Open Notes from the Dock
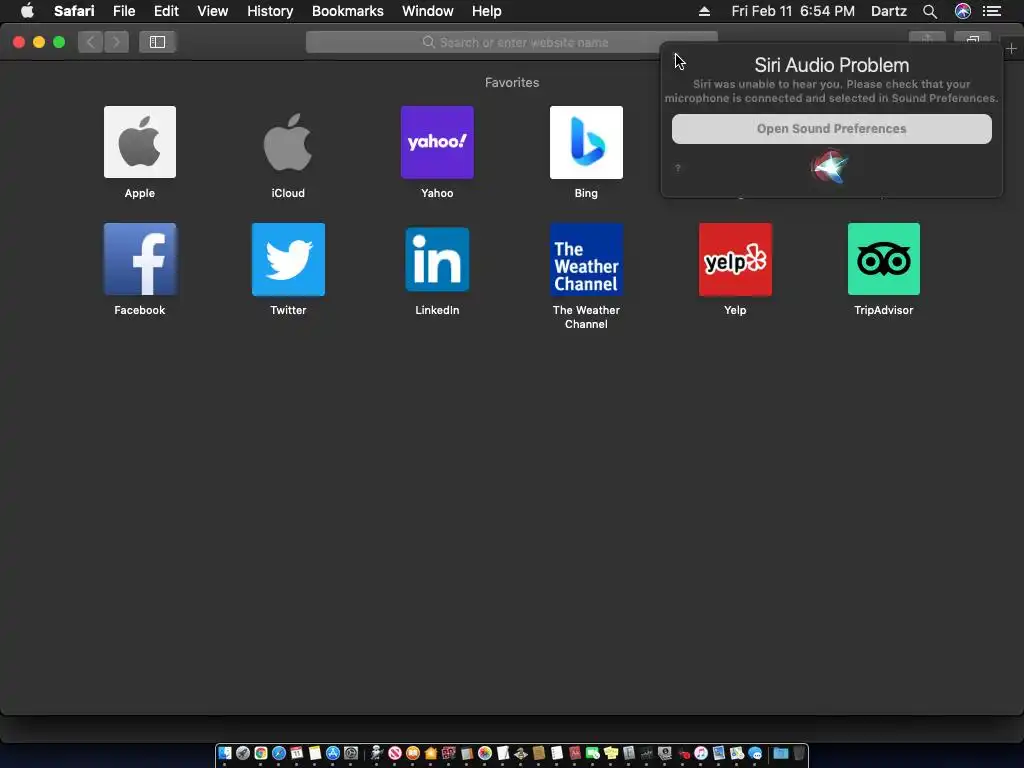Screen dimensions: 1024x768 [x=315, y=753]
